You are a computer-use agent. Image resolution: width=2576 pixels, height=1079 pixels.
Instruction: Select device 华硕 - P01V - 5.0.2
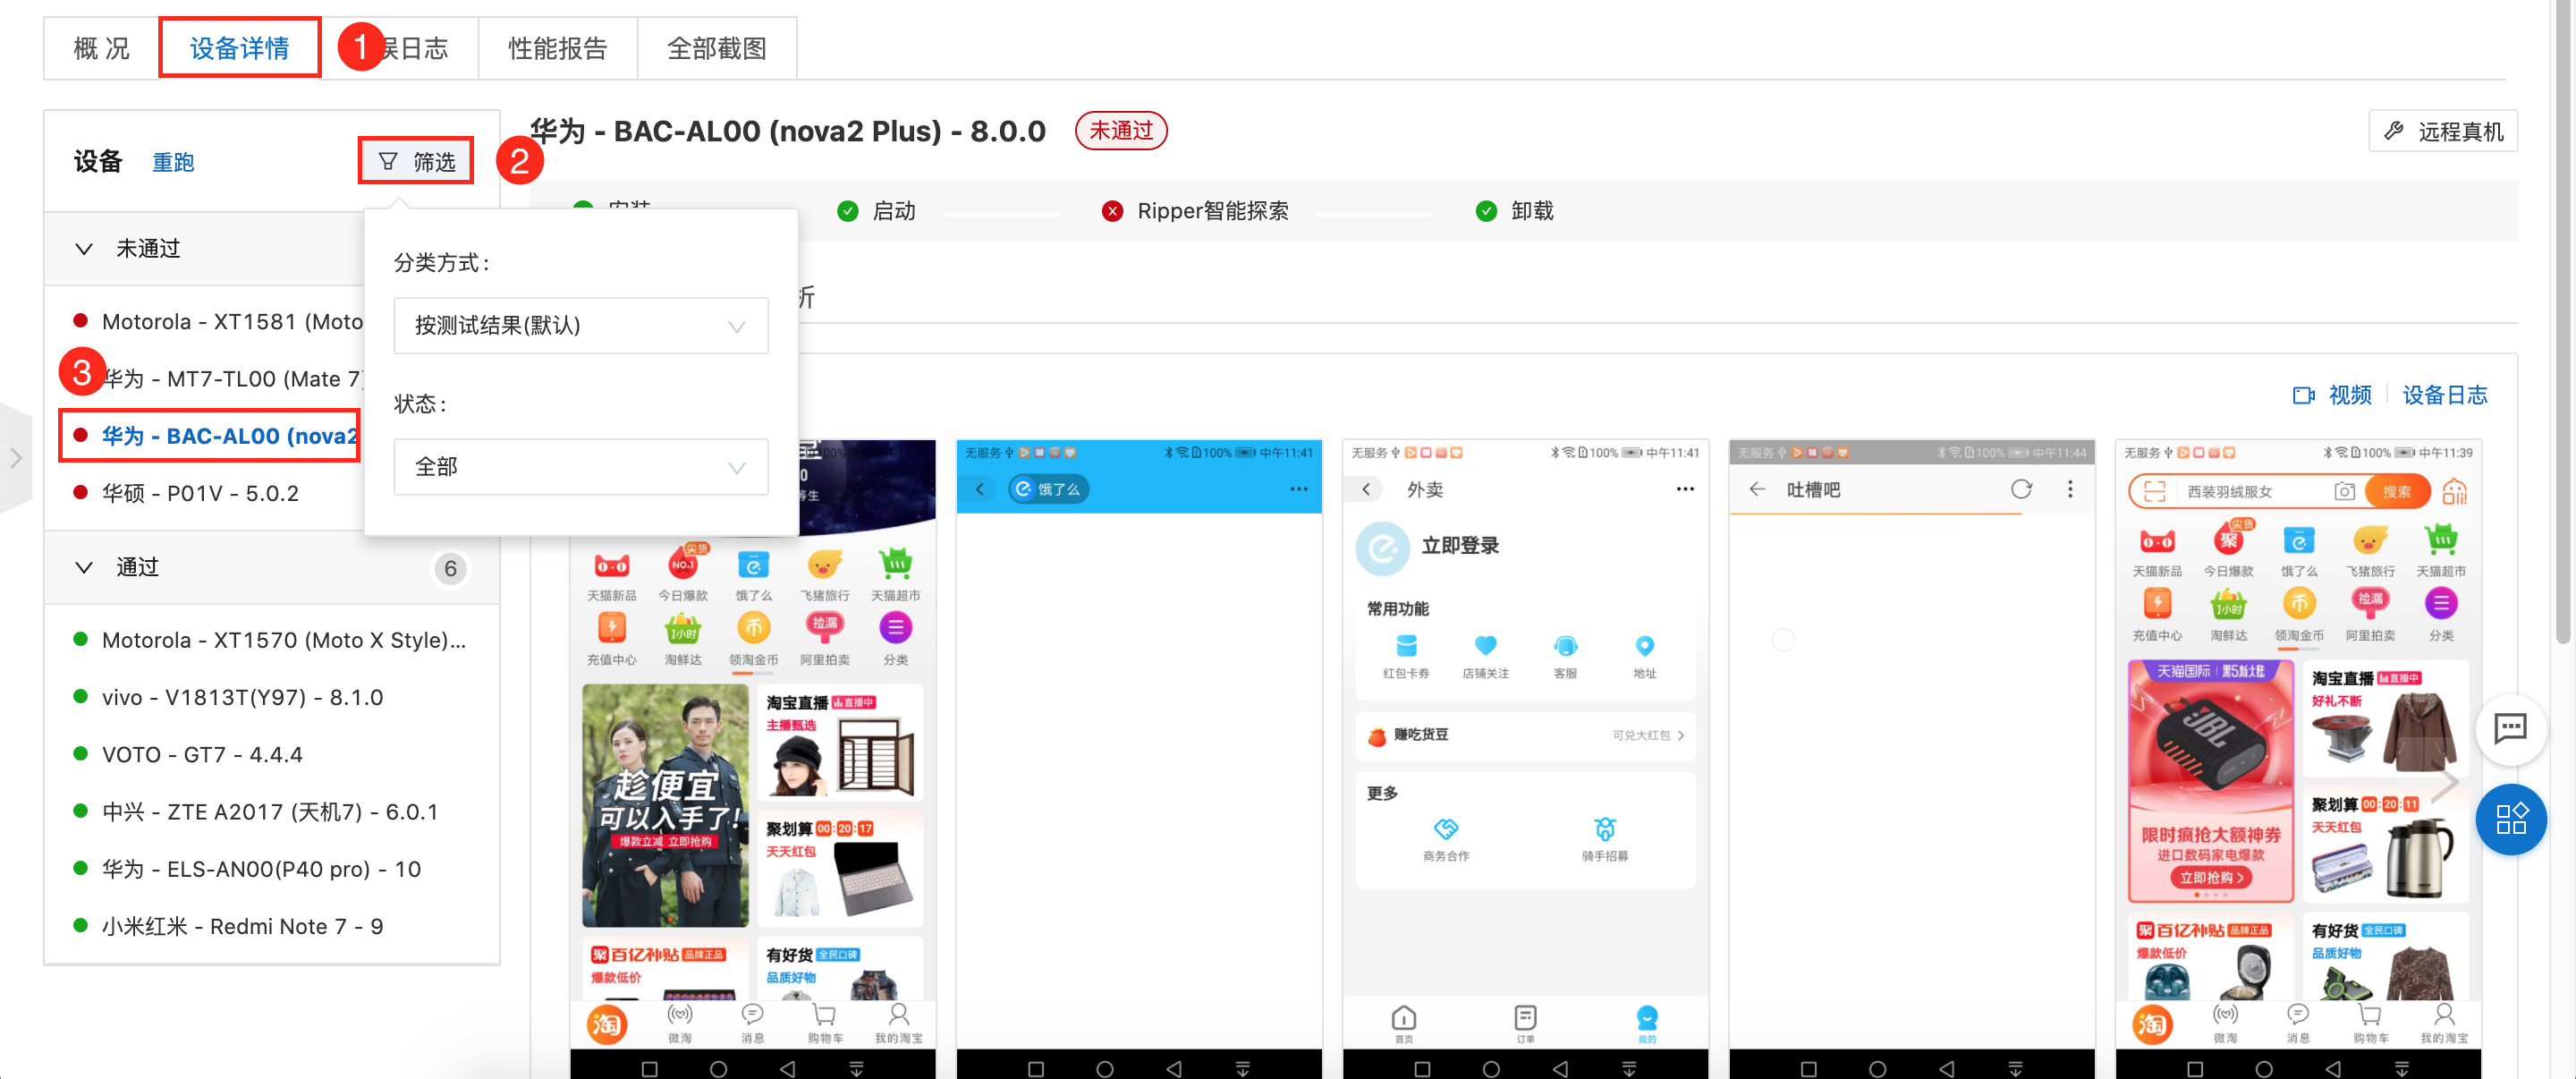pyautogui.click(x=200, y=493)
